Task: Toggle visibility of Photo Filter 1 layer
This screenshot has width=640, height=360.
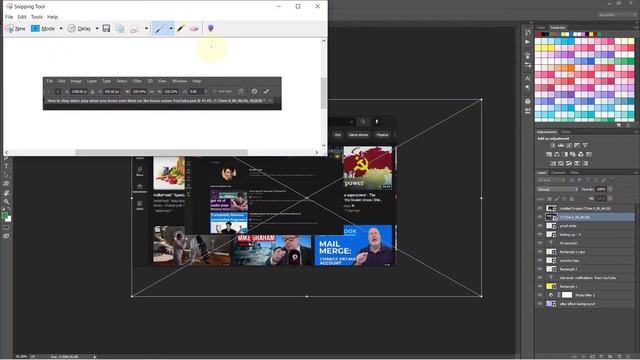Action: (x=540, y=295)
